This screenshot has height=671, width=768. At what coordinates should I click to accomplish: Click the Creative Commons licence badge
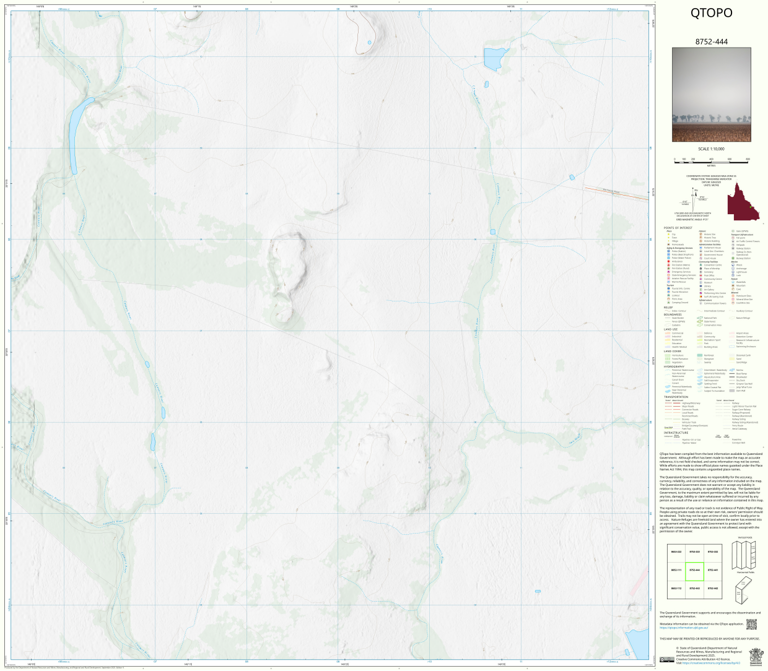click(667, 660)
